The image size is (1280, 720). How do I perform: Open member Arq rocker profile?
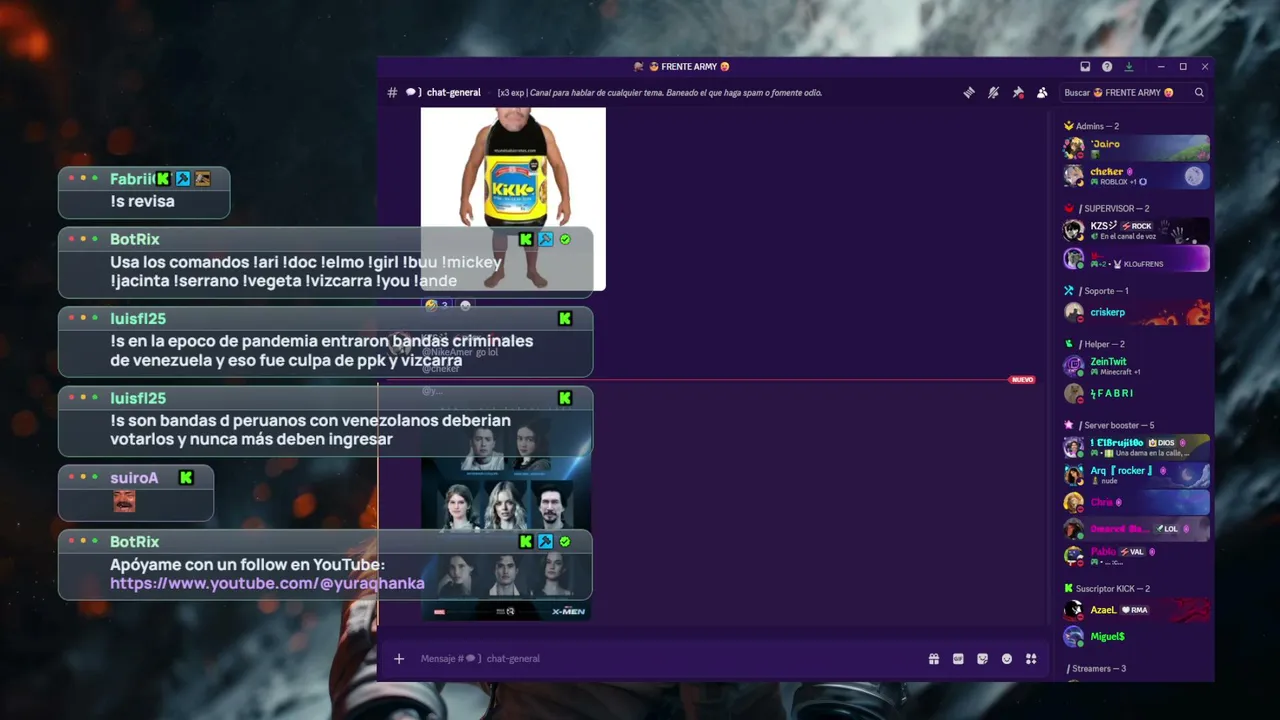coord(1136,475)
